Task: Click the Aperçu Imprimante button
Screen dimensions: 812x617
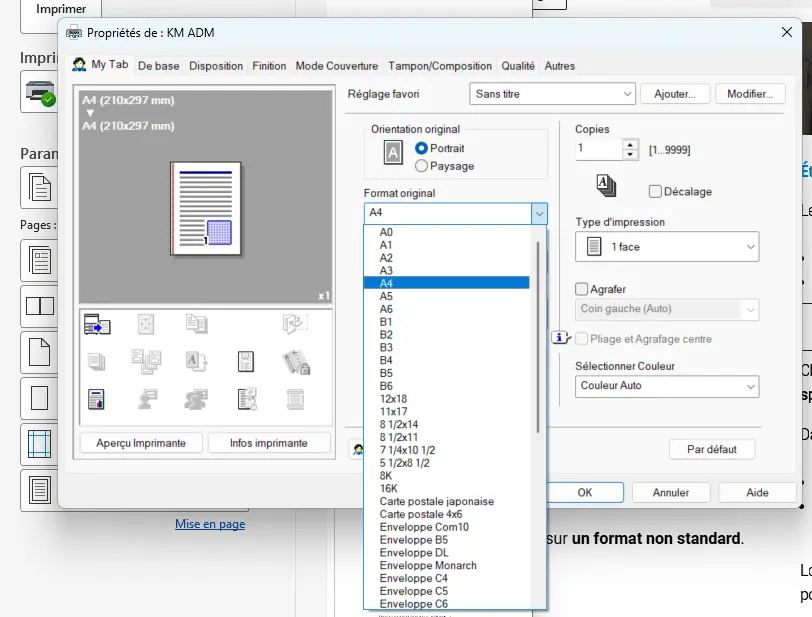Action: tap(140, 442)
